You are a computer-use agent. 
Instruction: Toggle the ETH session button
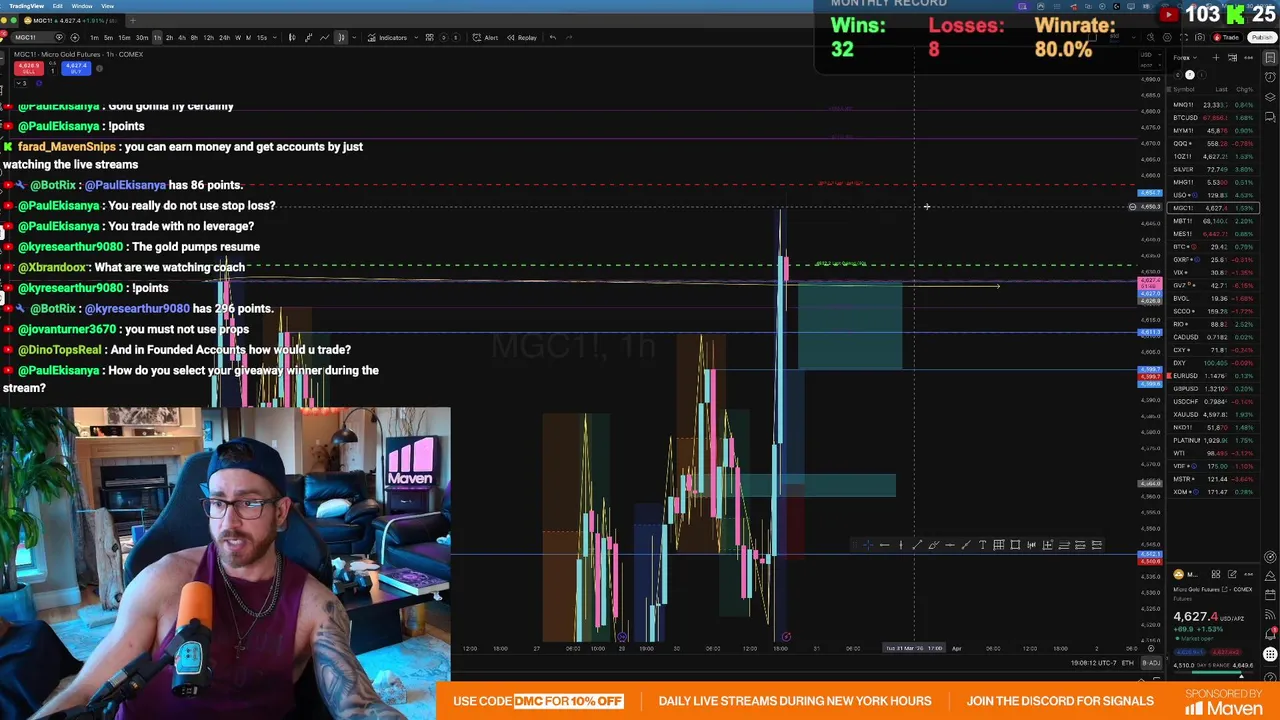coord(1128,663)
